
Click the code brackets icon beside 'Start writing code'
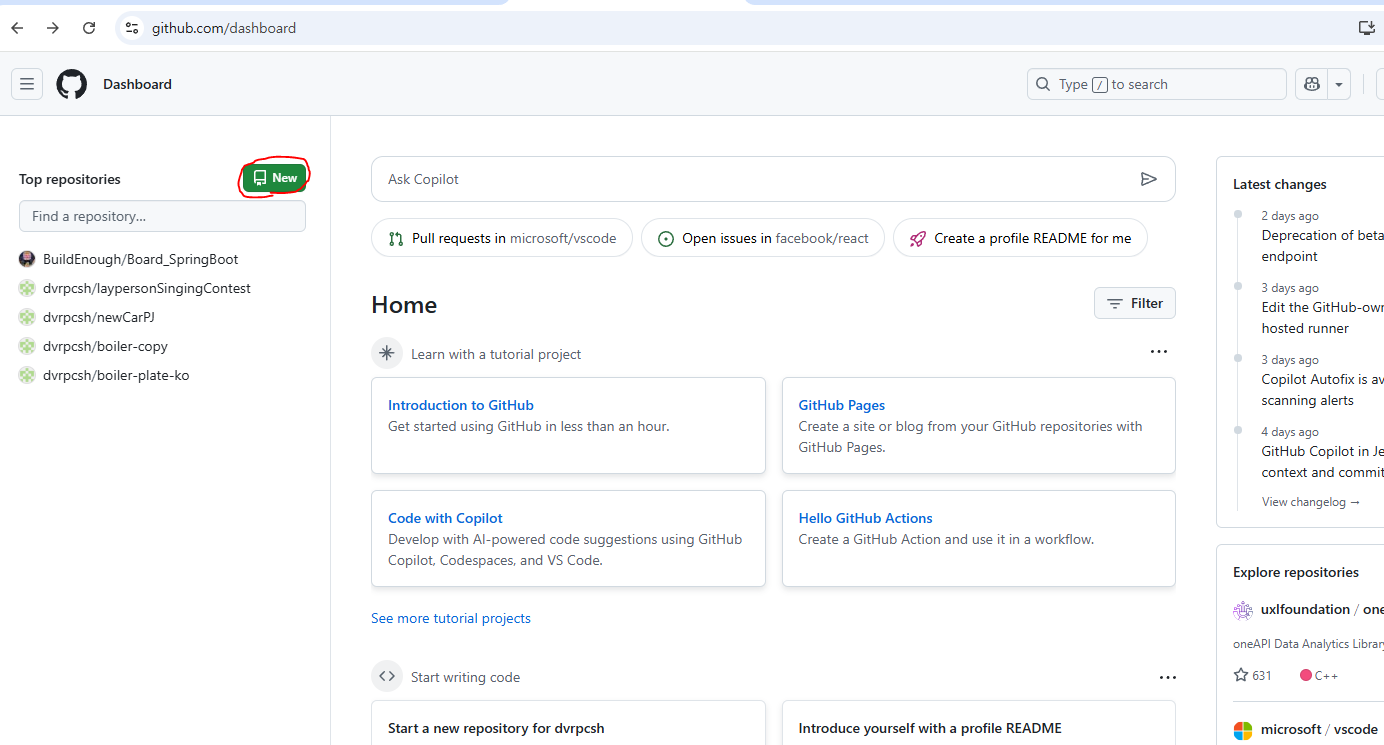click(387, 676)
